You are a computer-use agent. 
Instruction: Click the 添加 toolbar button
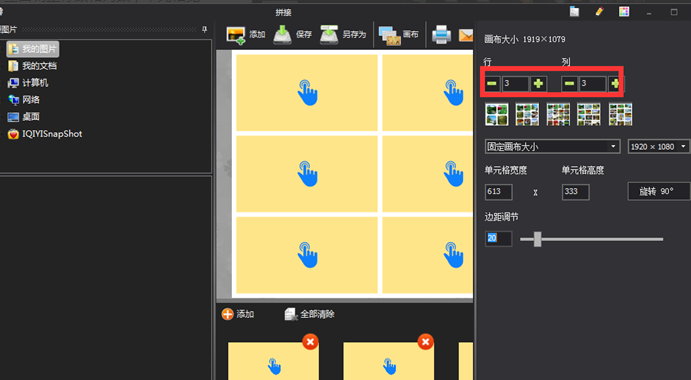tap(246, 34)
